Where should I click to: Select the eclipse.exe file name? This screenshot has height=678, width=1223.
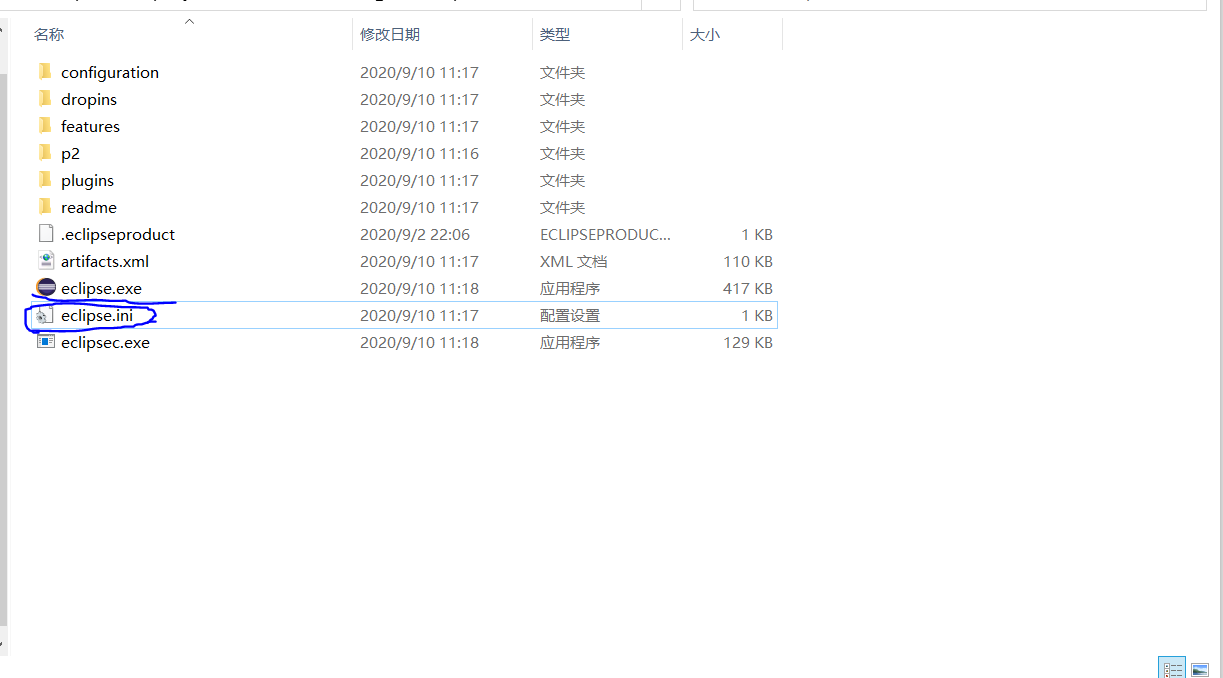click(x=101, y=288)
